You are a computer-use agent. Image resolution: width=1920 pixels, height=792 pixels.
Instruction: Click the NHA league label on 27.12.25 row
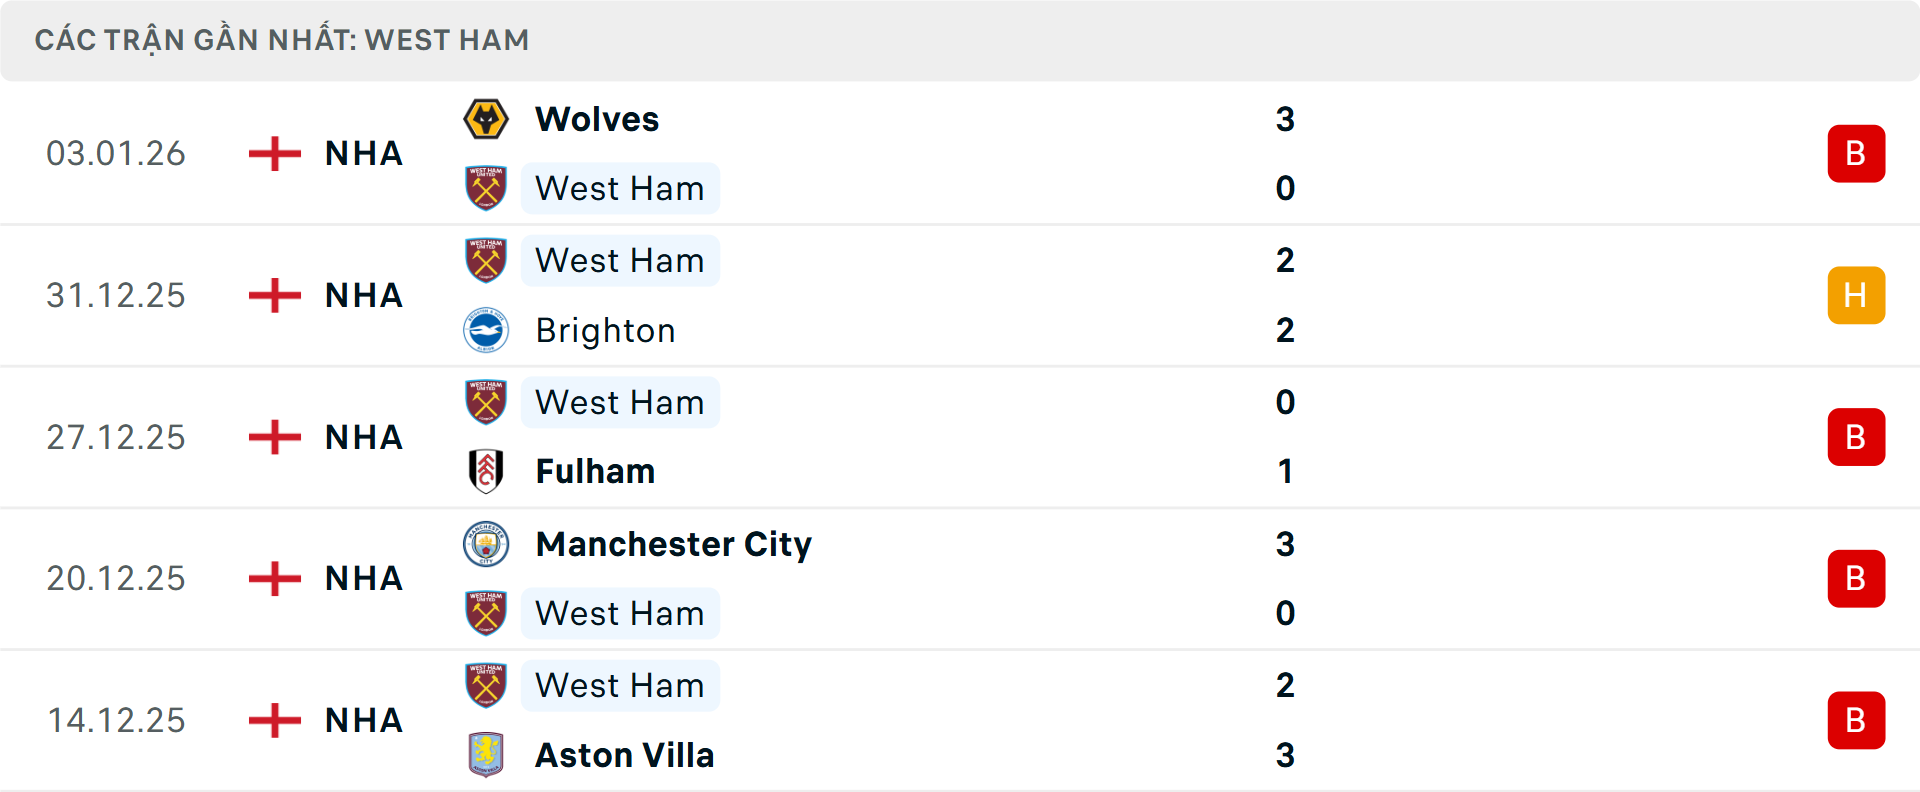(x=362, y=437)
